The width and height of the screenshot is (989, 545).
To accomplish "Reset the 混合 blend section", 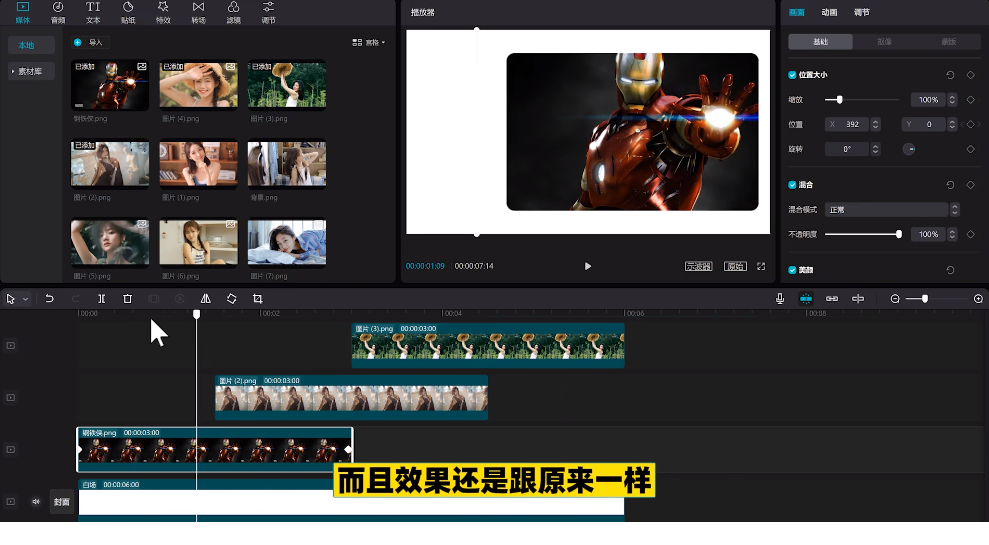I will point(950,185).
